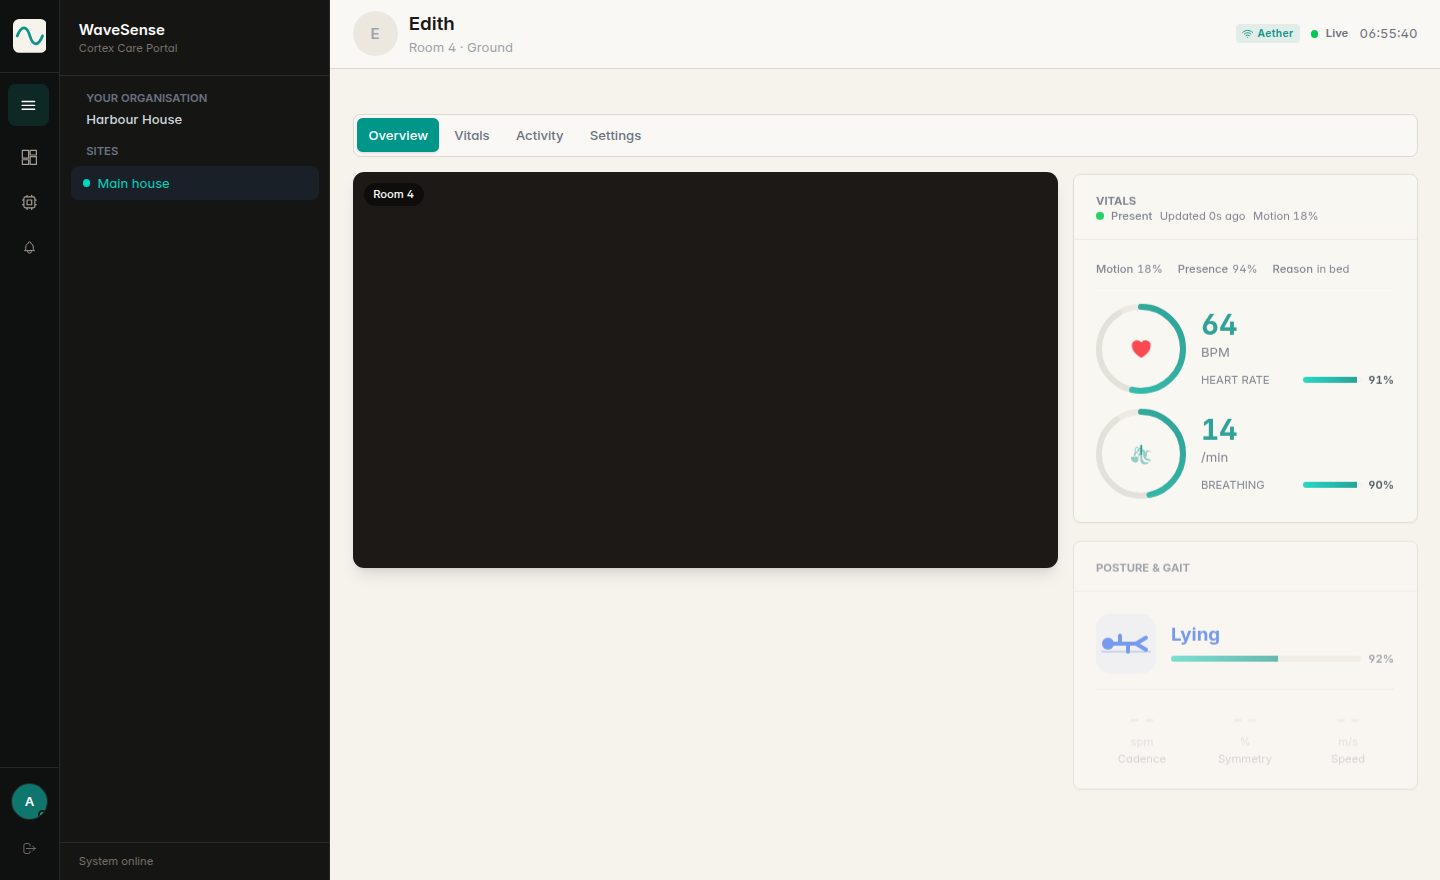Screen dimensions: 1440x880
Task: Click the heart rate heart icon
Action: [1141, 348]
